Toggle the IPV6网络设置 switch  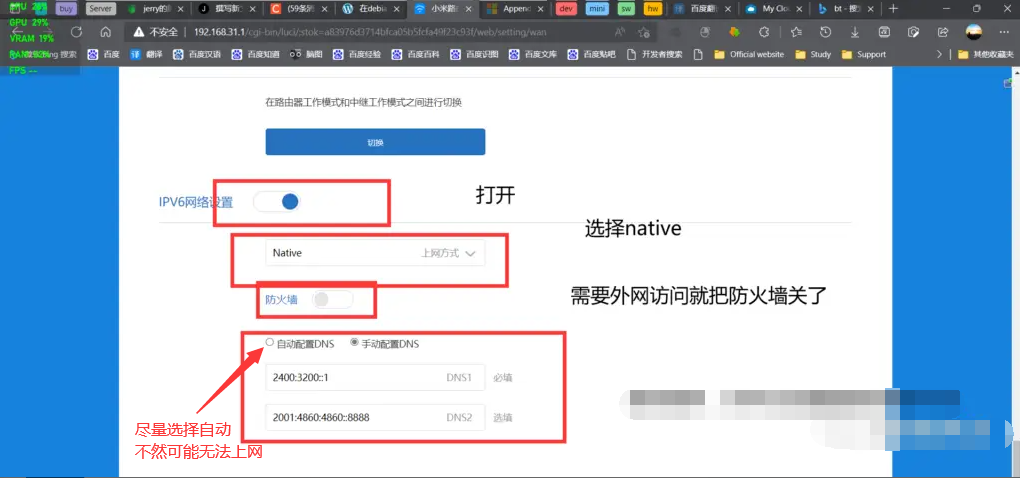click(x=277, y=202)
